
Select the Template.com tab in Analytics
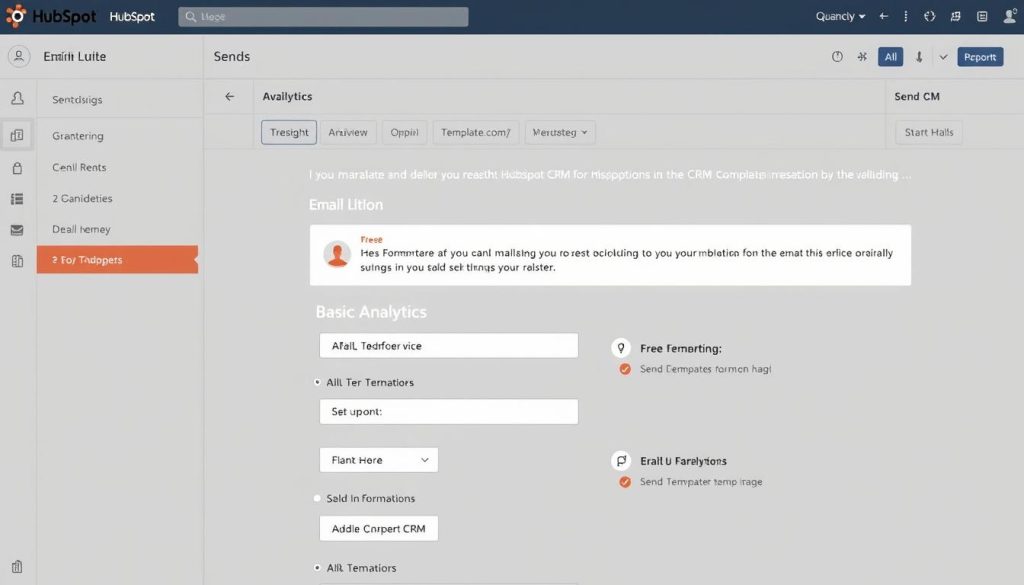click(x=475, y=131)
